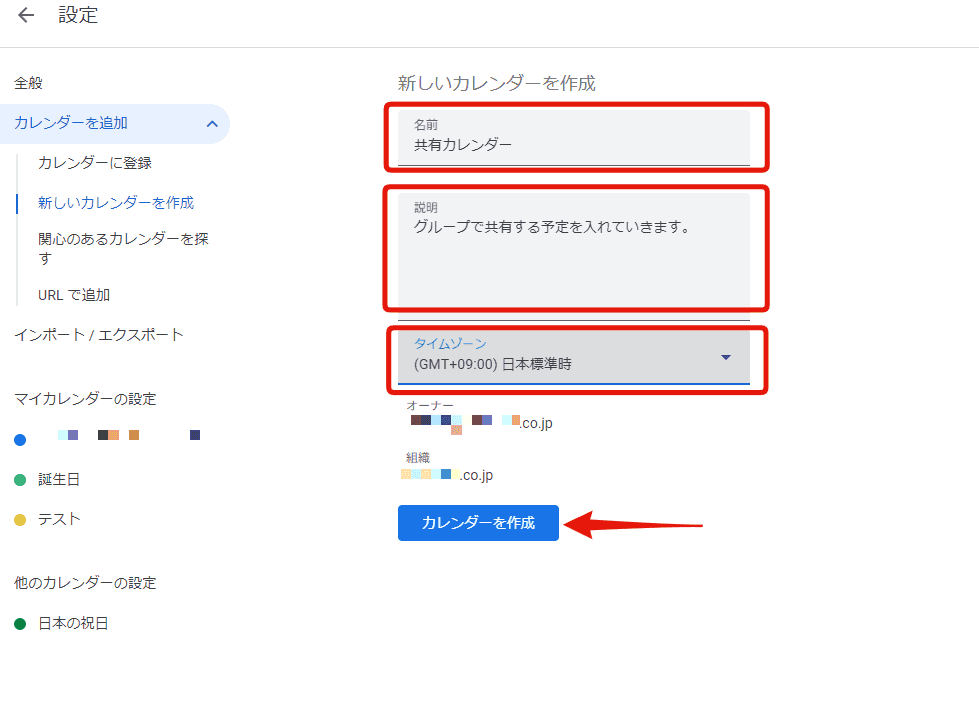Choose URL で追加 option
The image size is (979, 710).
pos(74,295)
